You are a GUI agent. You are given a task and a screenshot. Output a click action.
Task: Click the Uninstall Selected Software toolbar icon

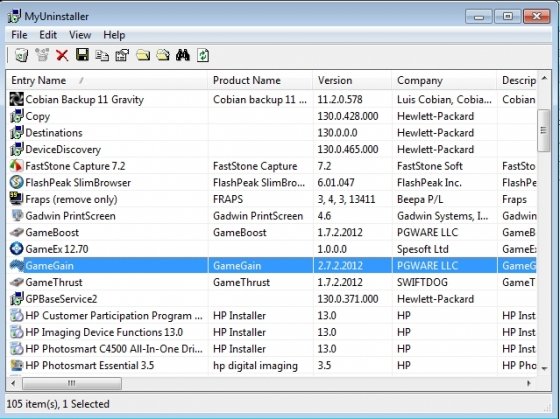tap(21, 55)
